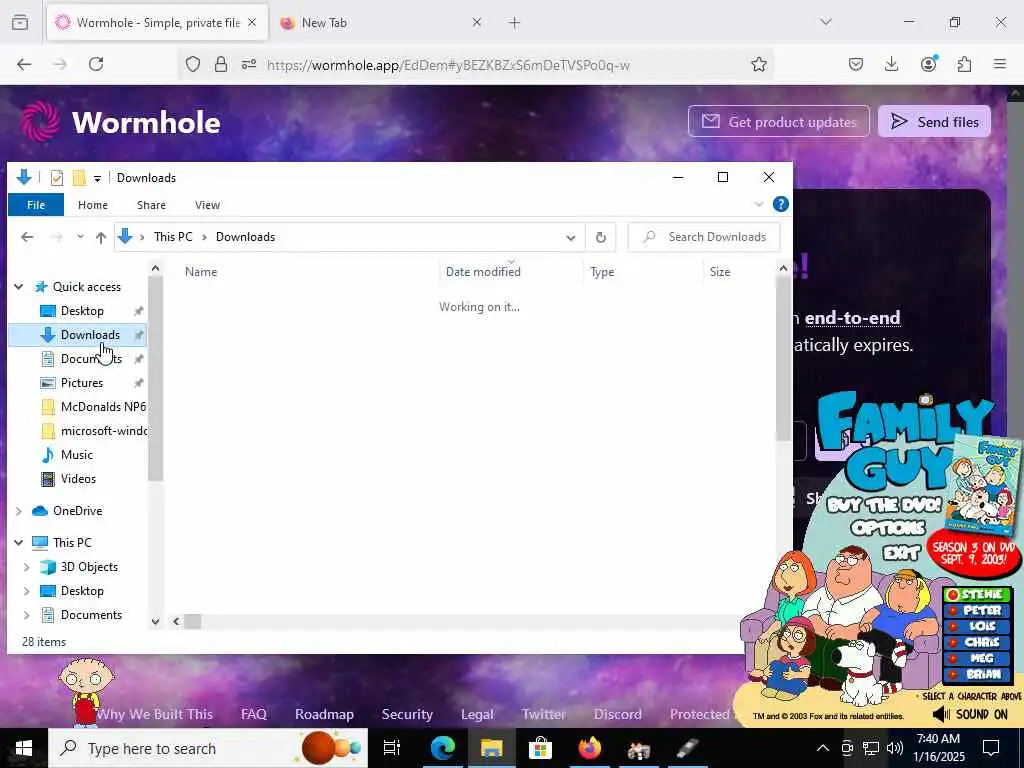
Task: Click the Firefox back arrow button
Action: (x=24, y=64)
